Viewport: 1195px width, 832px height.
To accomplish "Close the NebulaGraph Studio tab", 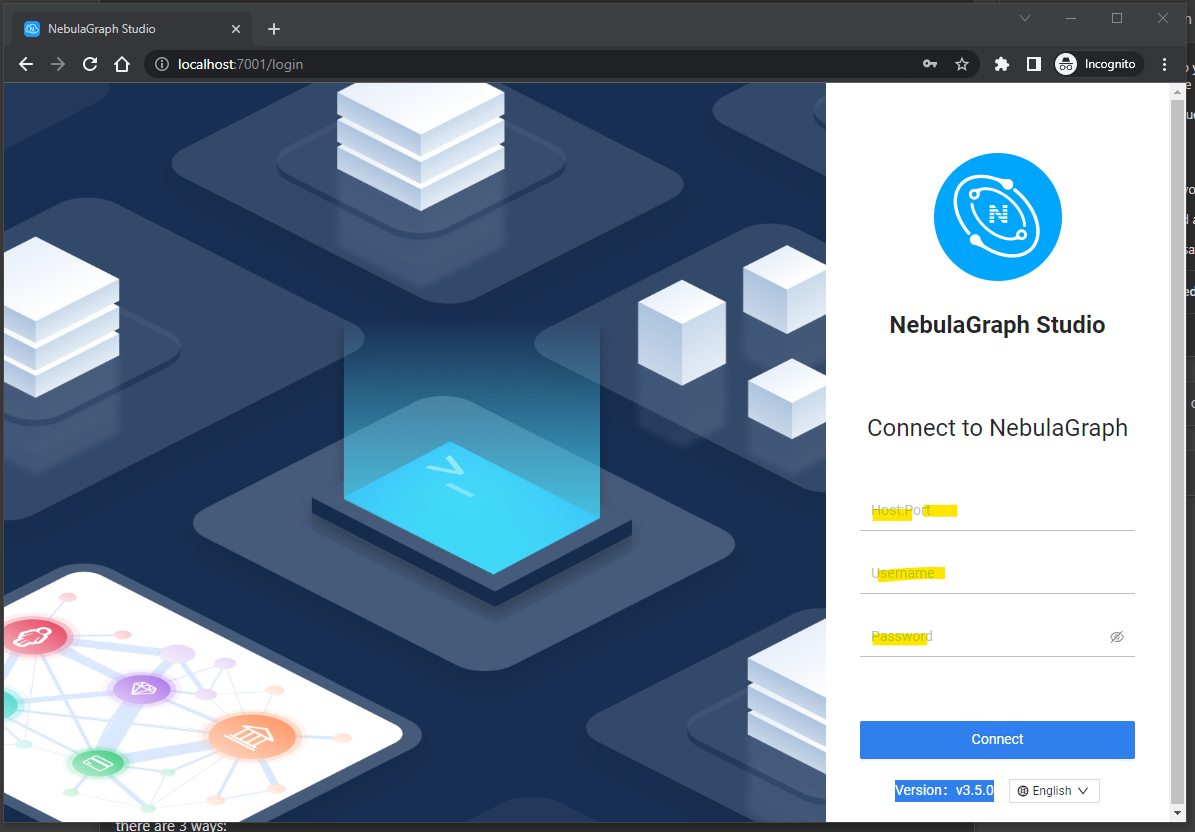I will pyautogui.click(x=235, y=29).
